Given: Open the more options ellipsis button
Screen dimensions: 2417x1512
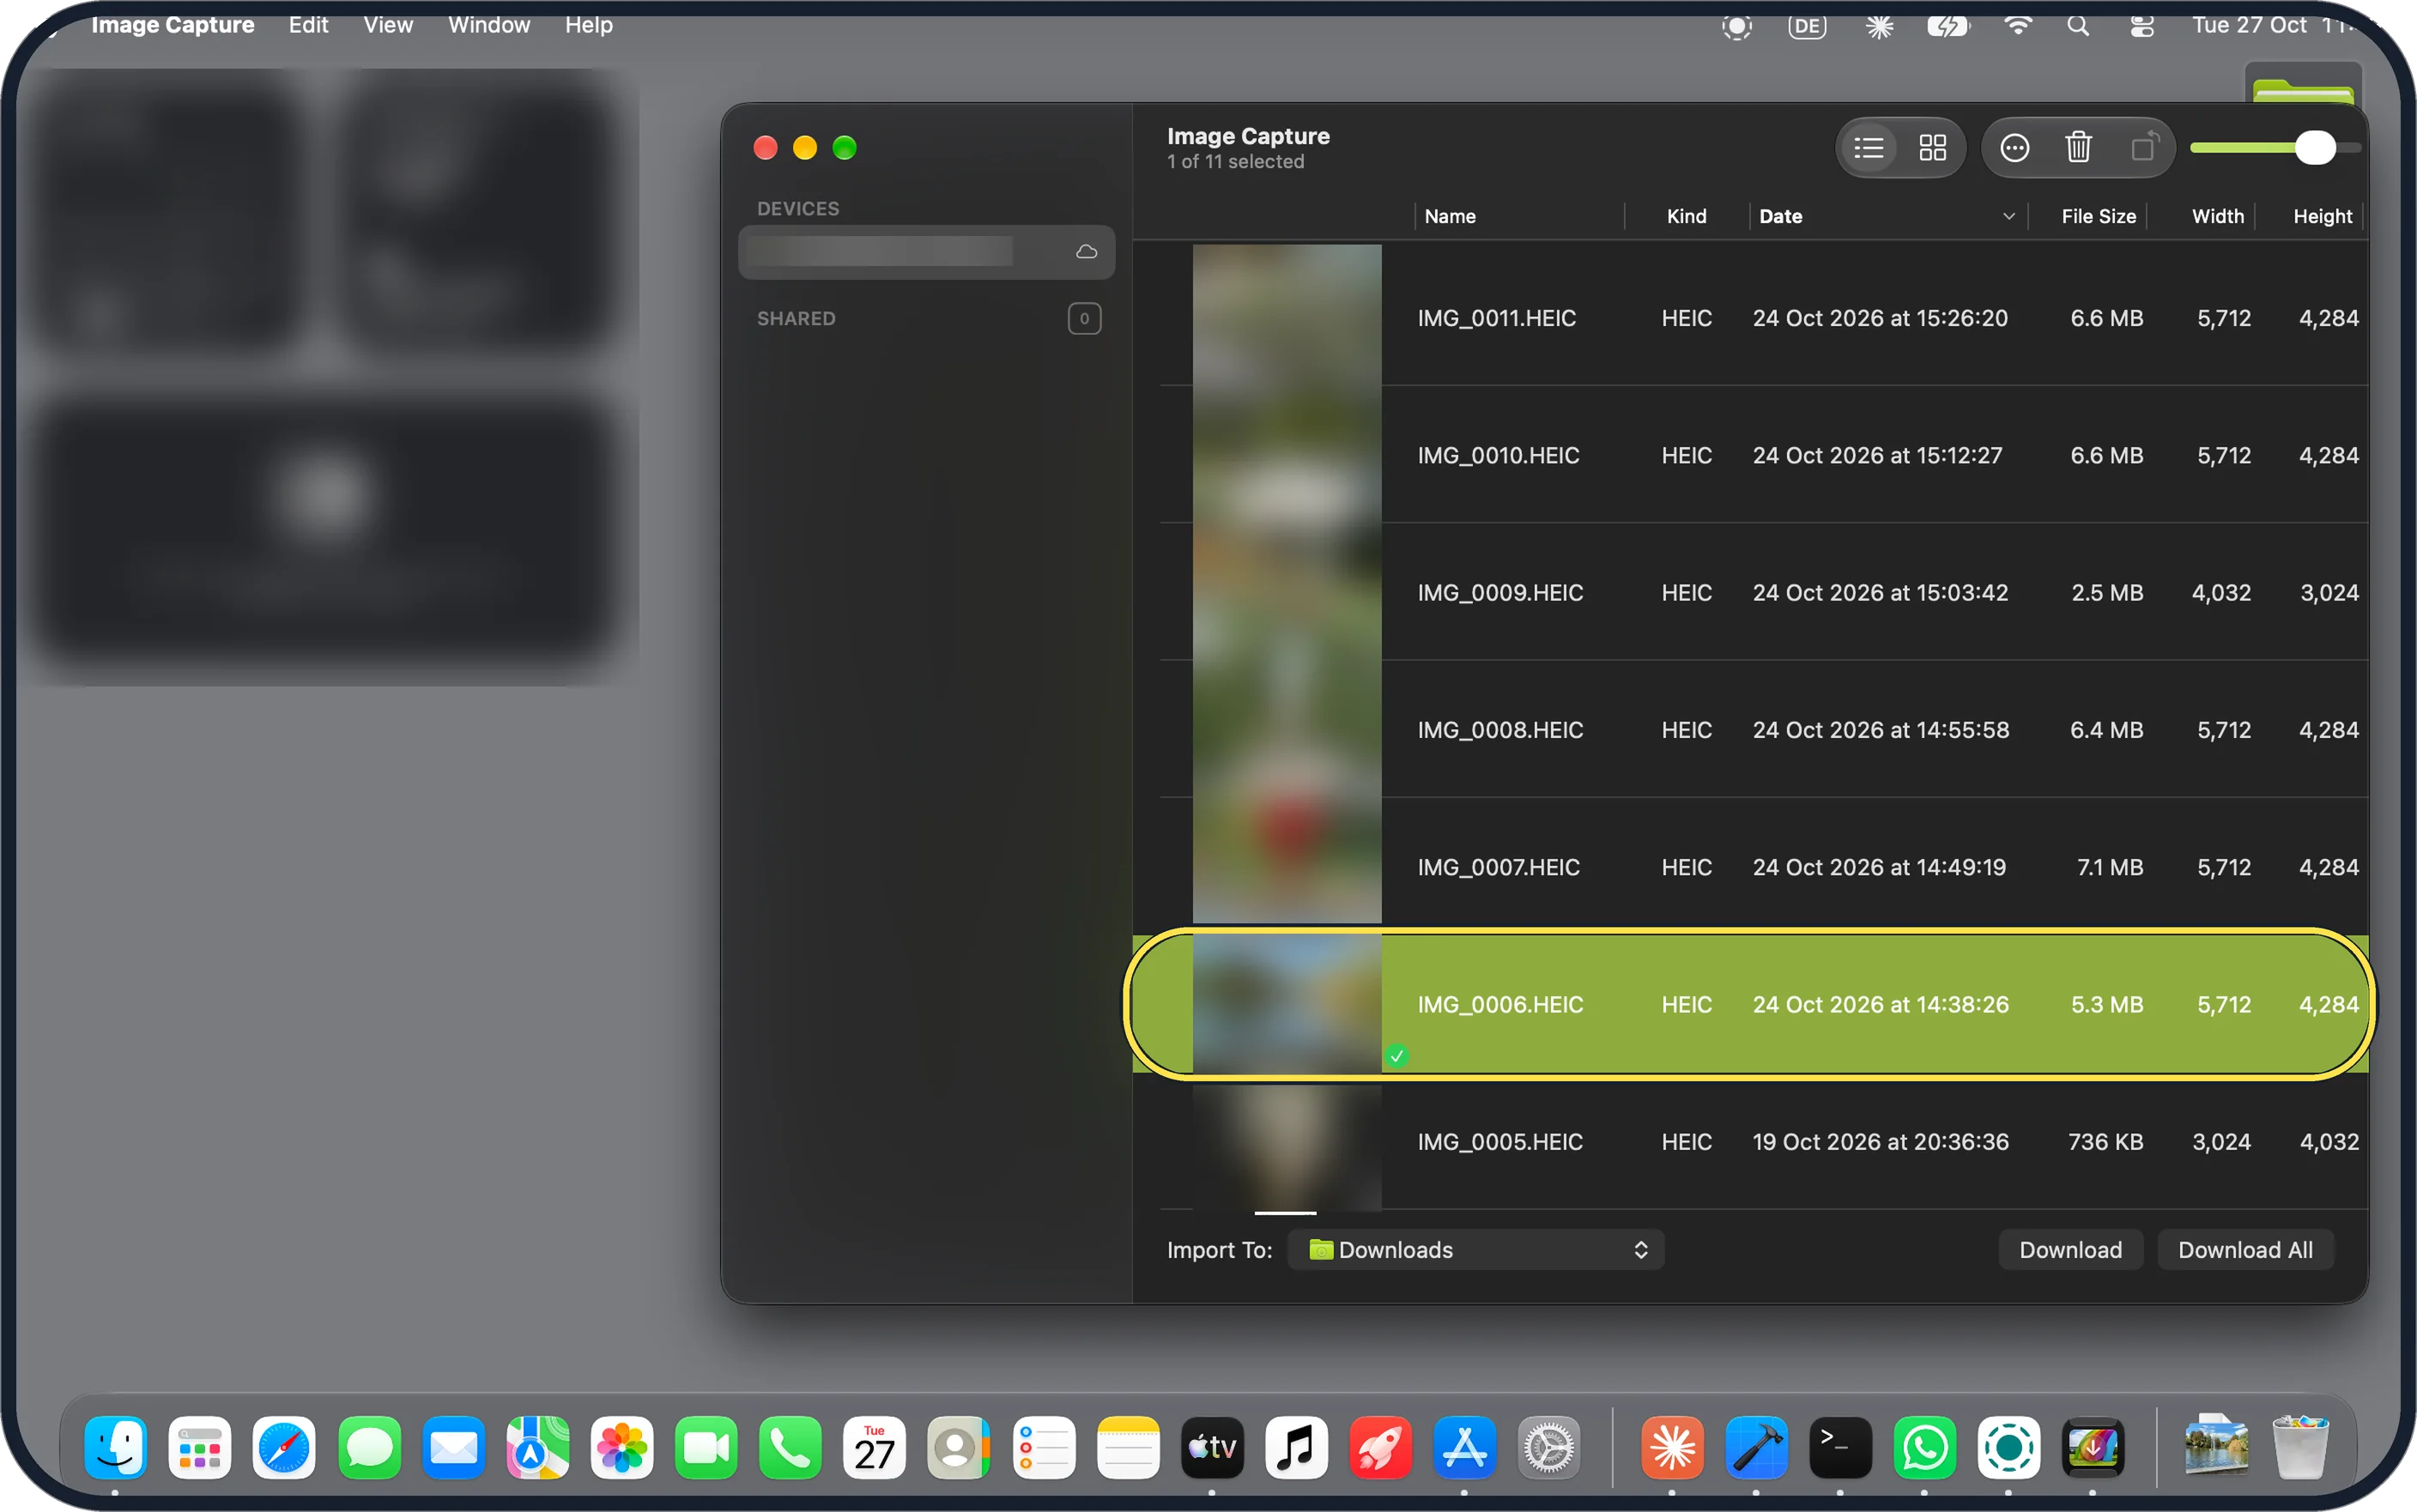Looking at the screenshot, I should tap(2014, 148).
